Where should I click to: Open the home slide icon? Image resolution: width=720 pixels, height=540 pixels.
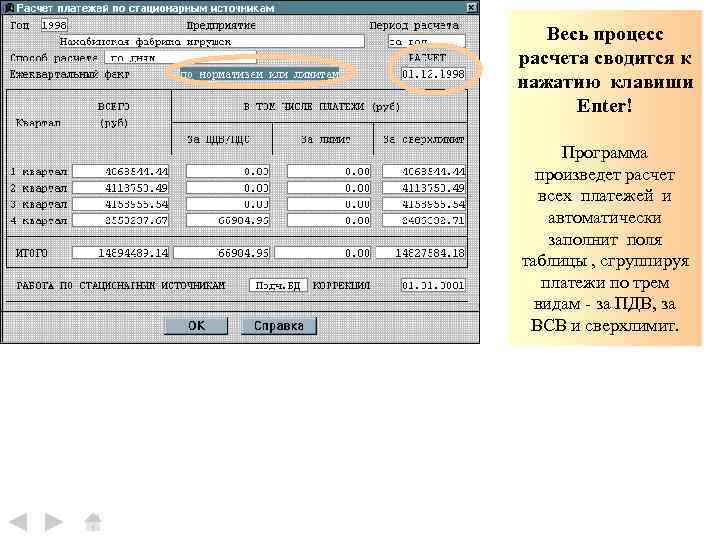[93, 522]
